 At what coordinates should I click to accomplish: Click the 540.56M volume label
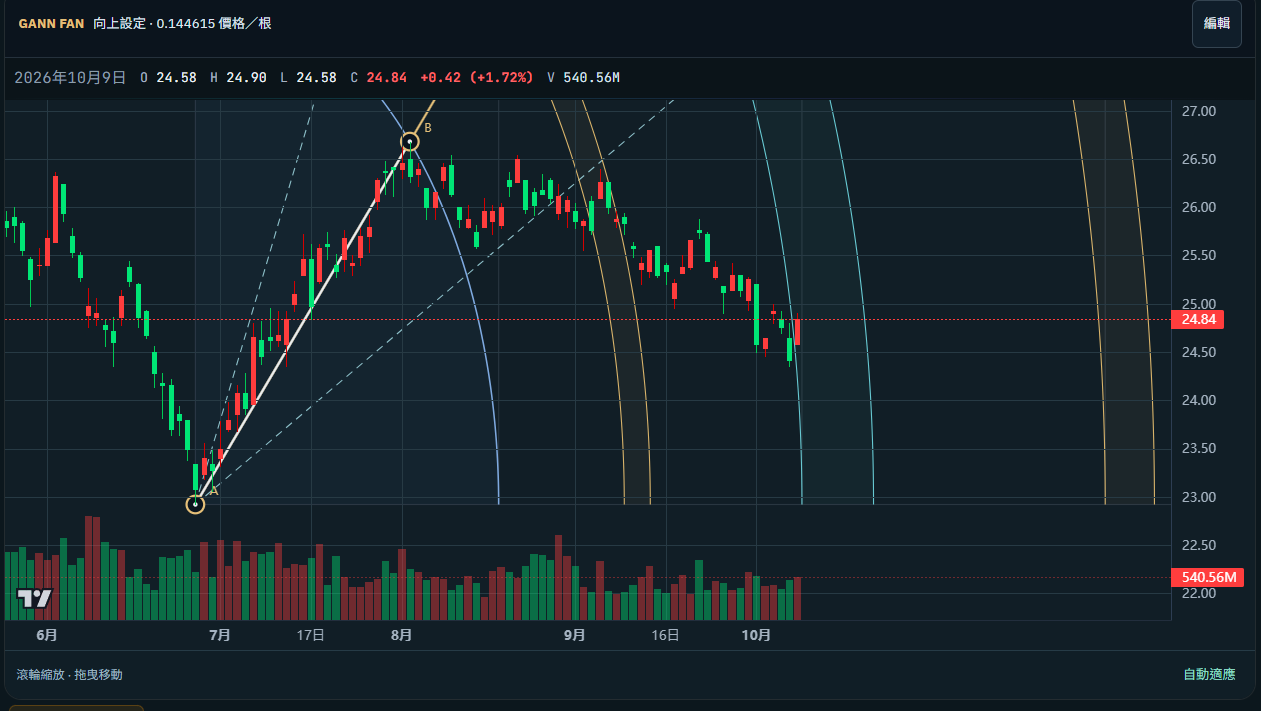(1206, 577)
